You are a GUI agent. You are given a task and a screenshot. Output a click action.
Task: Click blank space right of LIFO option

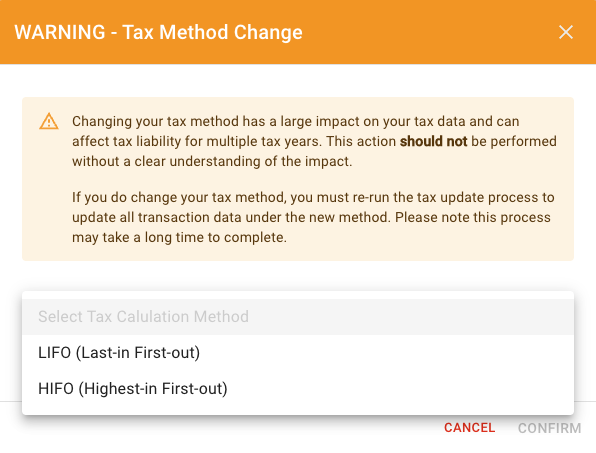[384, 353]
